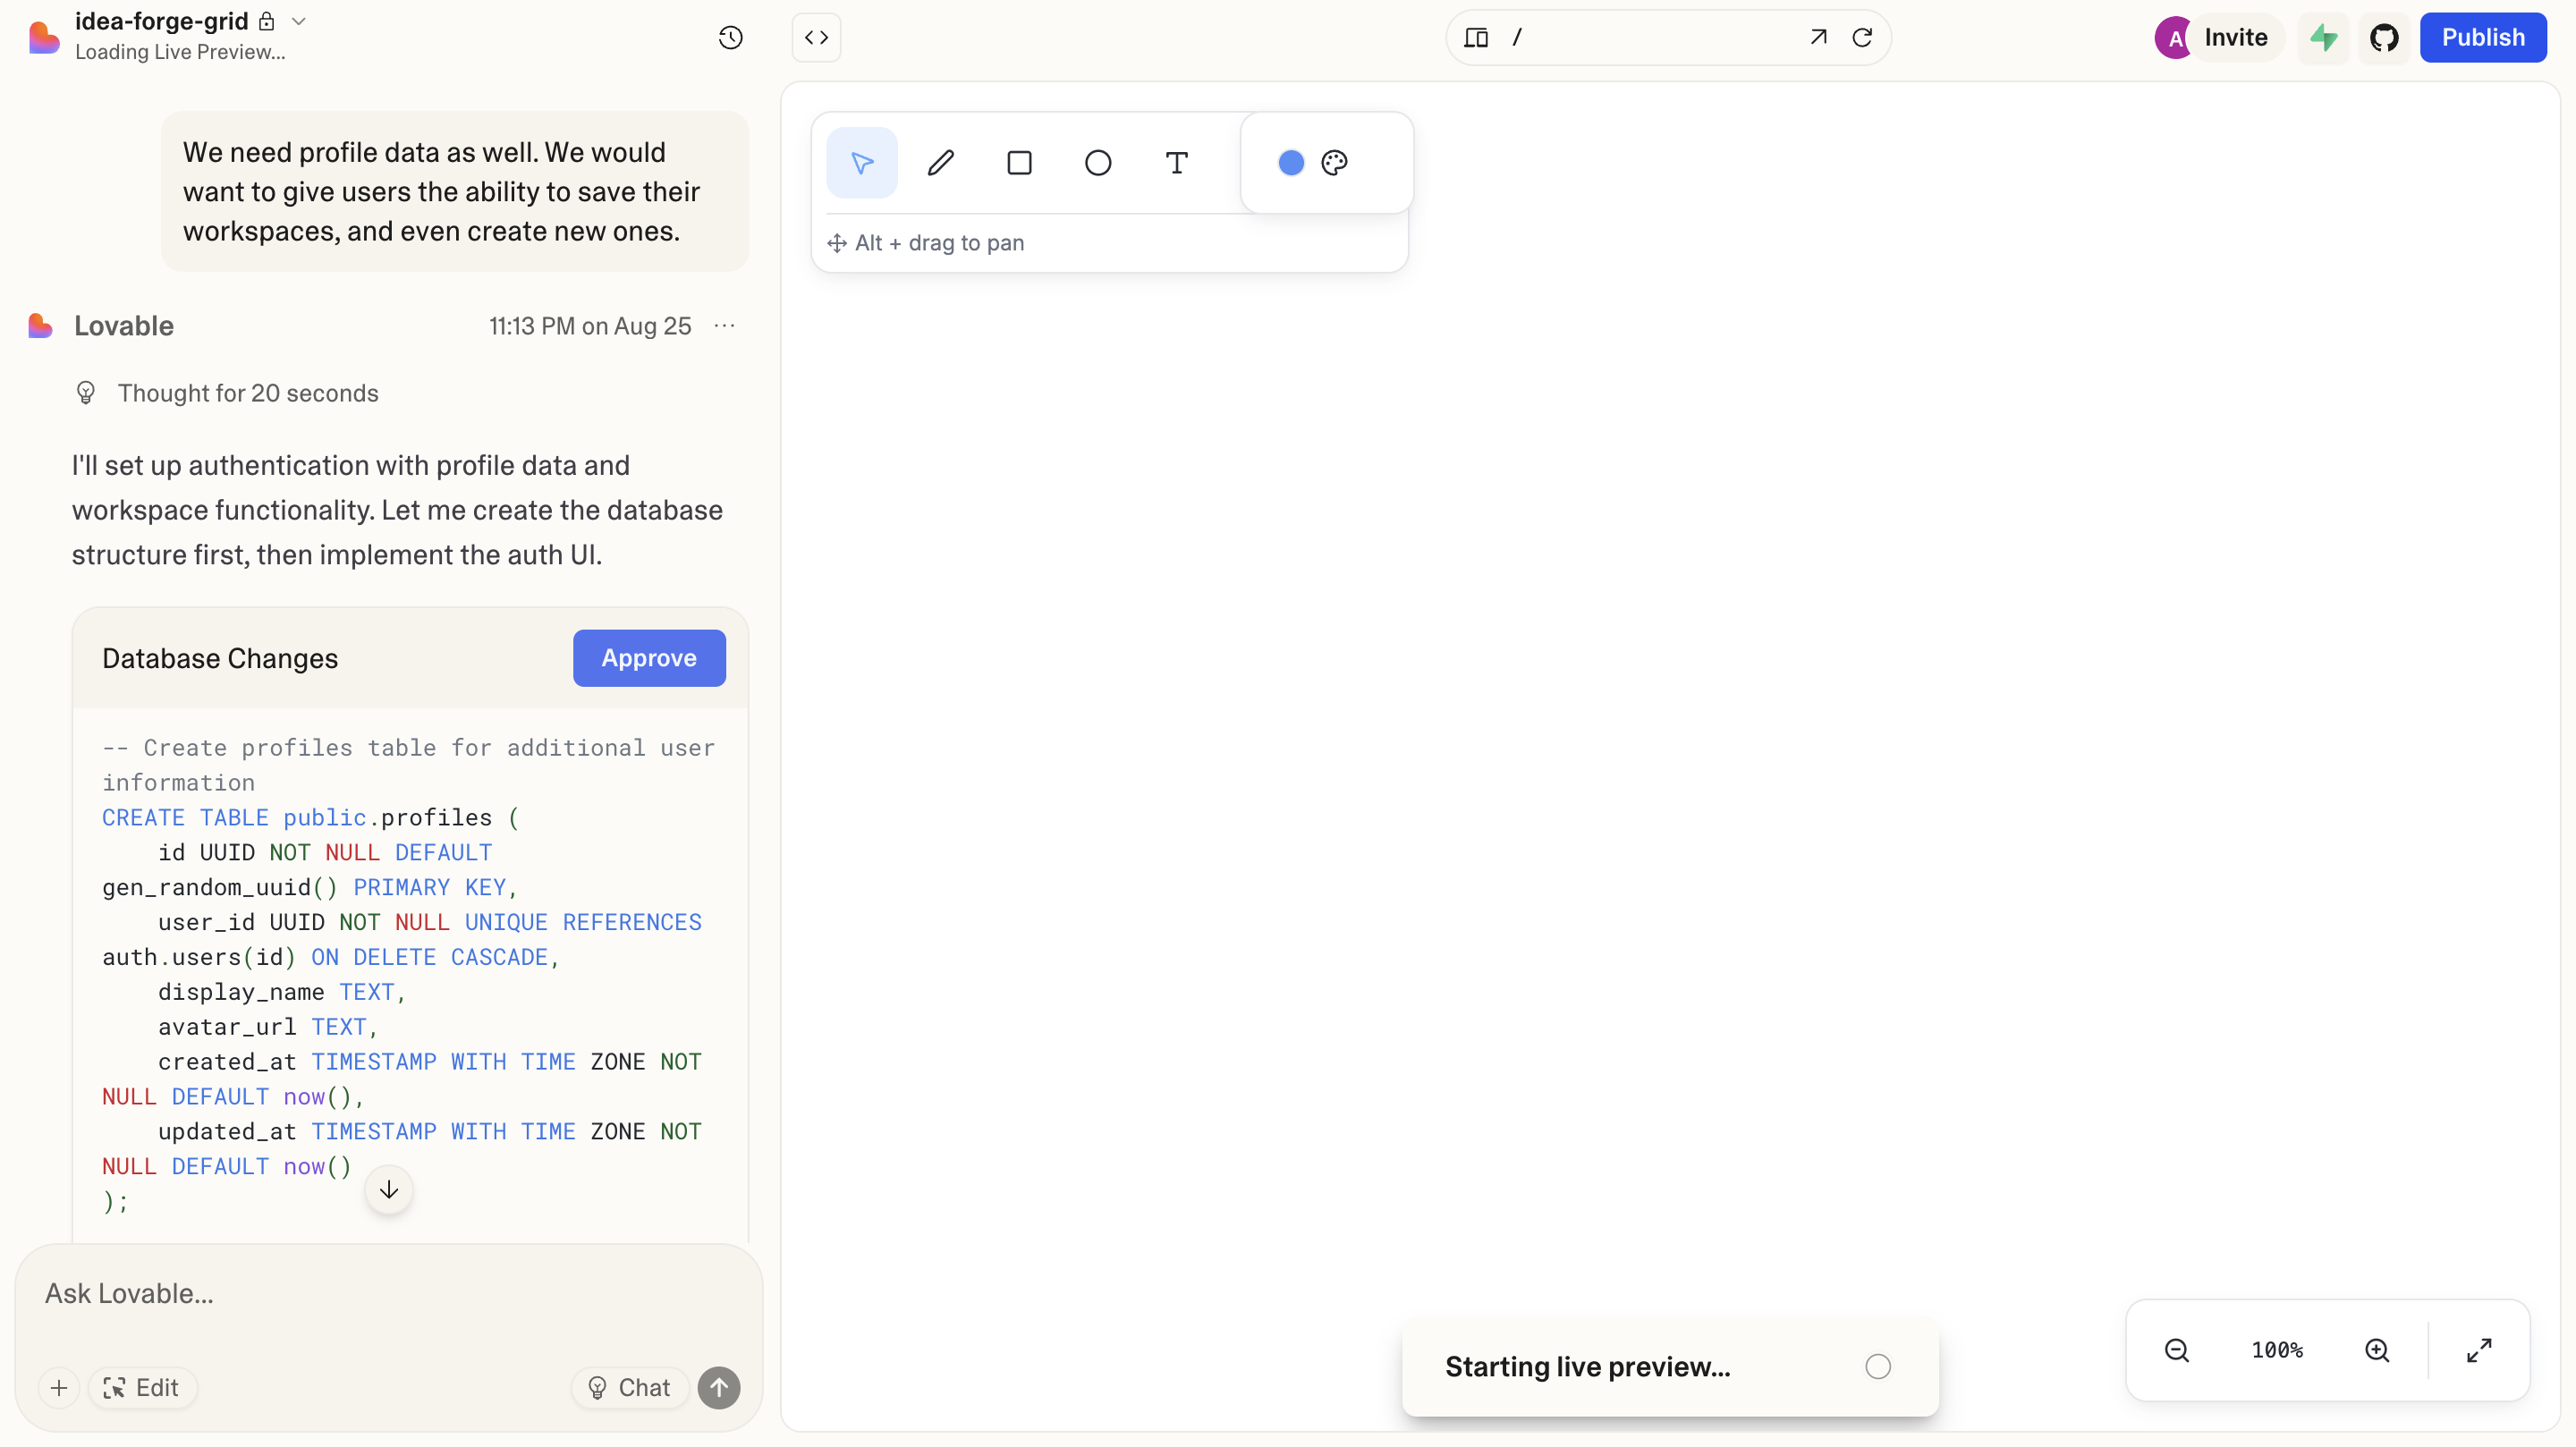
Task: Expand idea-forge-grid project dropdown
Action: (298, 21)
